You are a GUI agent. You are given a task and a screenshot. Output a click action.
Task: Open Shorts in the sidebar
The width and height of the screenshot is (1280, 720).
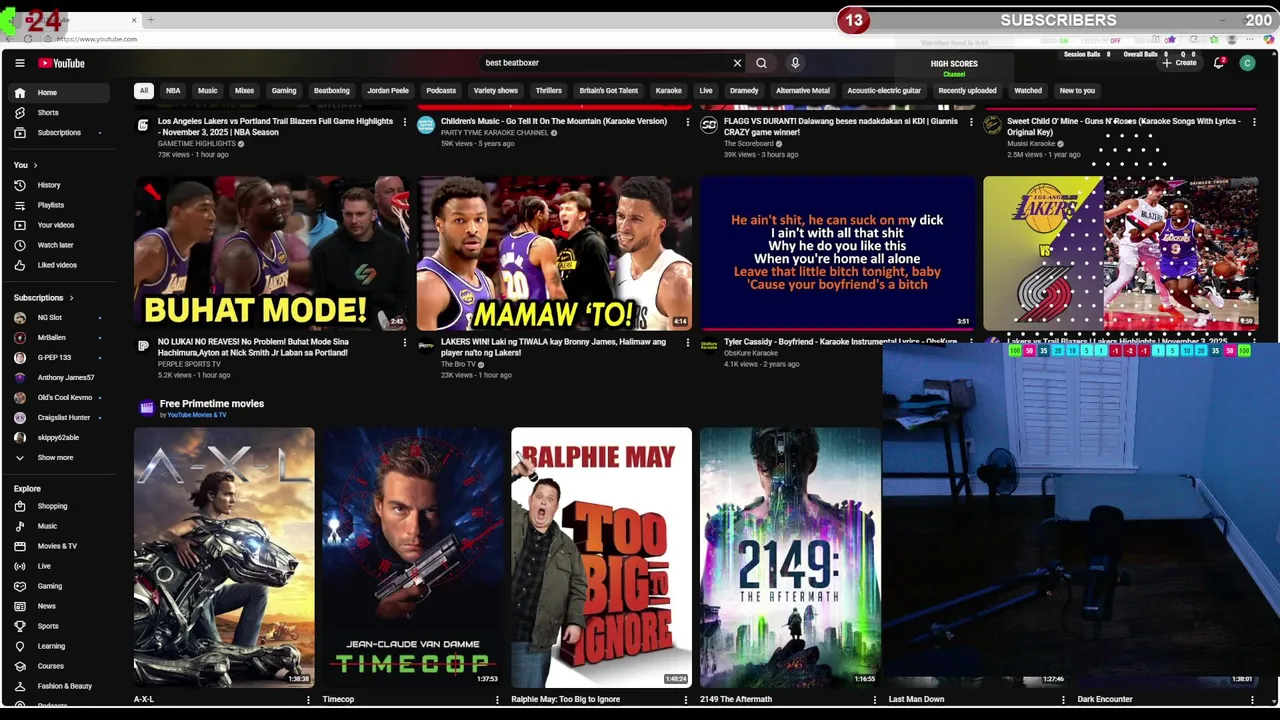coord(61,112)
